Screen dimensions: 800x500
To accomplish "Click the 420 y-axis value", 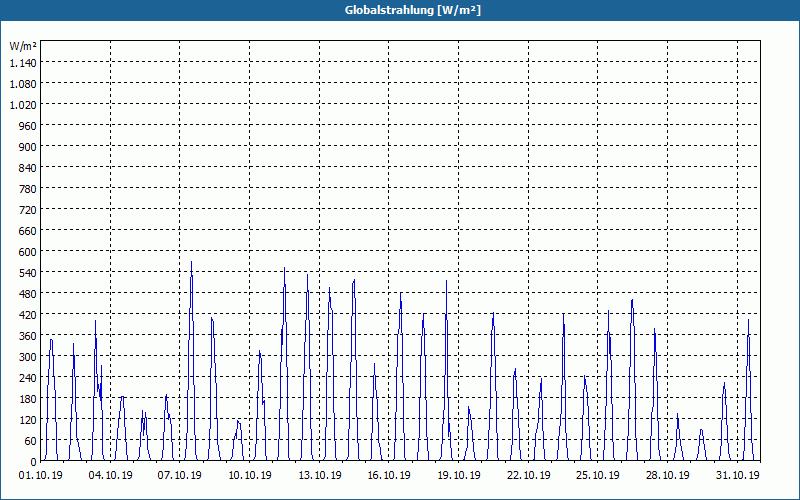I will [x=28, y=314].
